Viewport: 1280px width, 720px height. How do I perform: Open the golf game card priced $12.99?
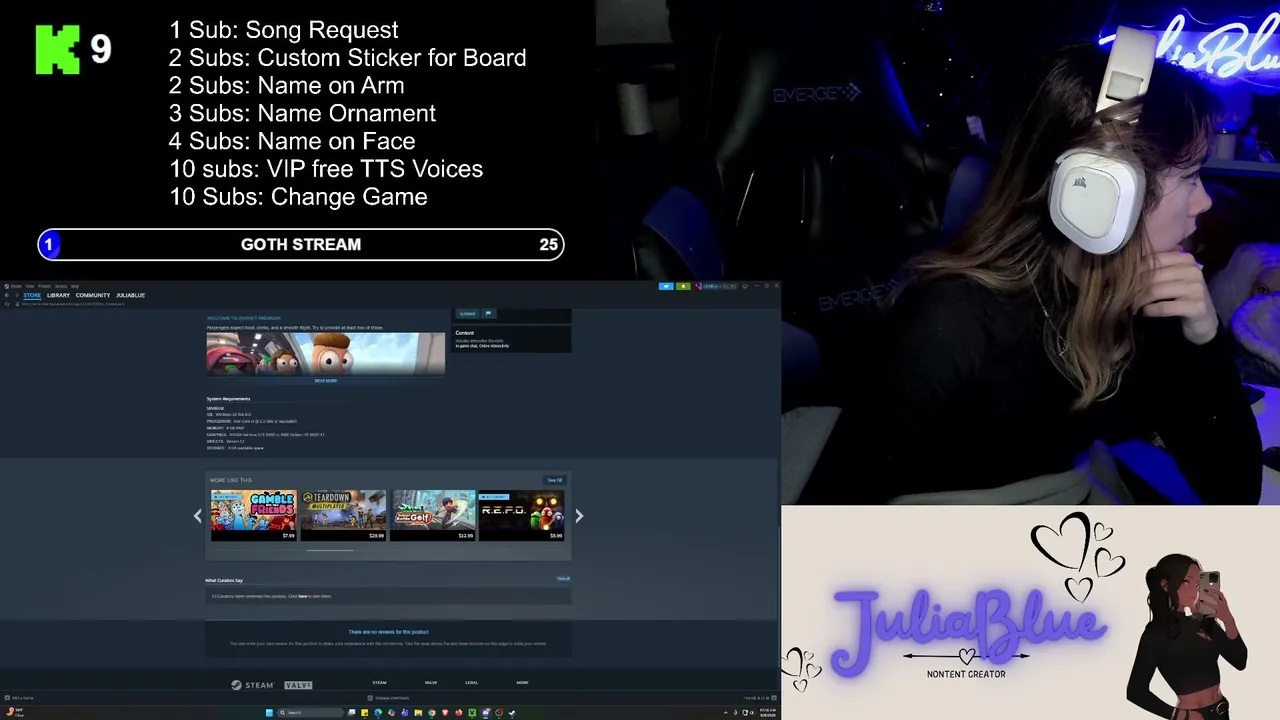pyautogui.click(x=433, y=515)
